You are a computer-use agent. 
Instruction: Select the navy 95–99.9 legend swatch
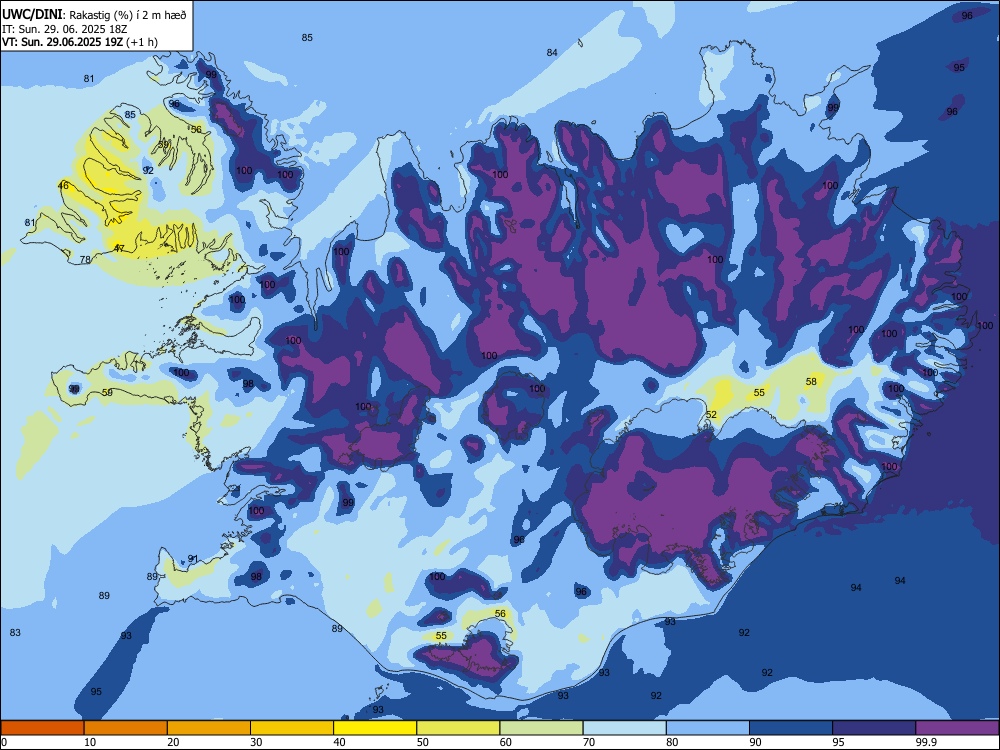click(874, 728)
